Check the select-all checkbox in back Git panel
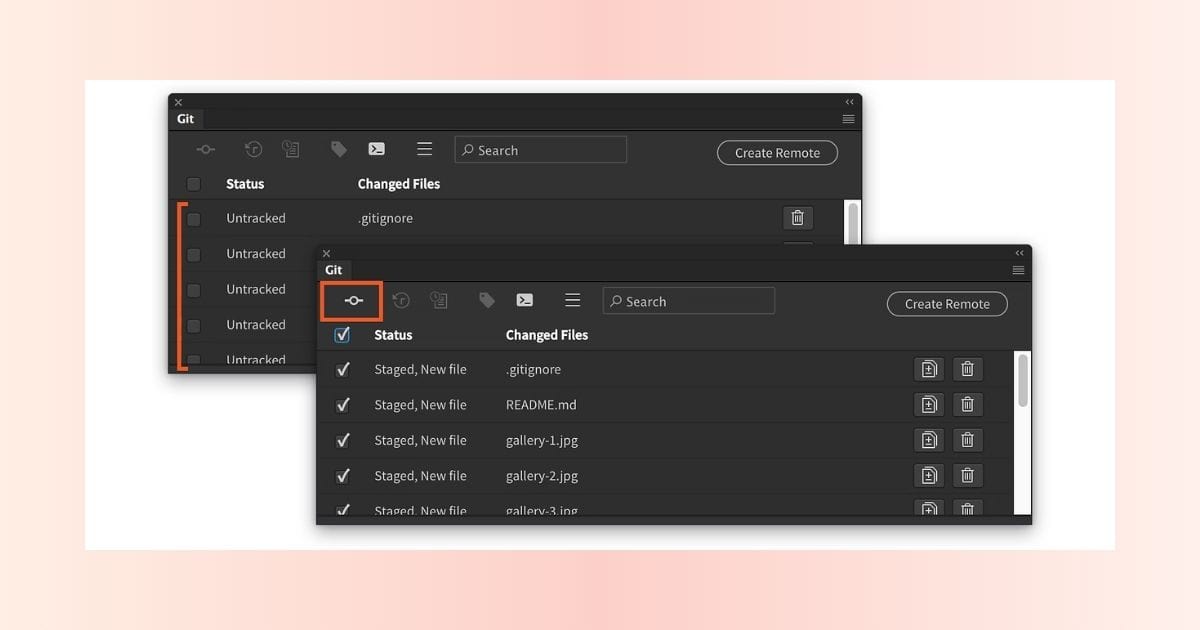 (x=193, y=184)
